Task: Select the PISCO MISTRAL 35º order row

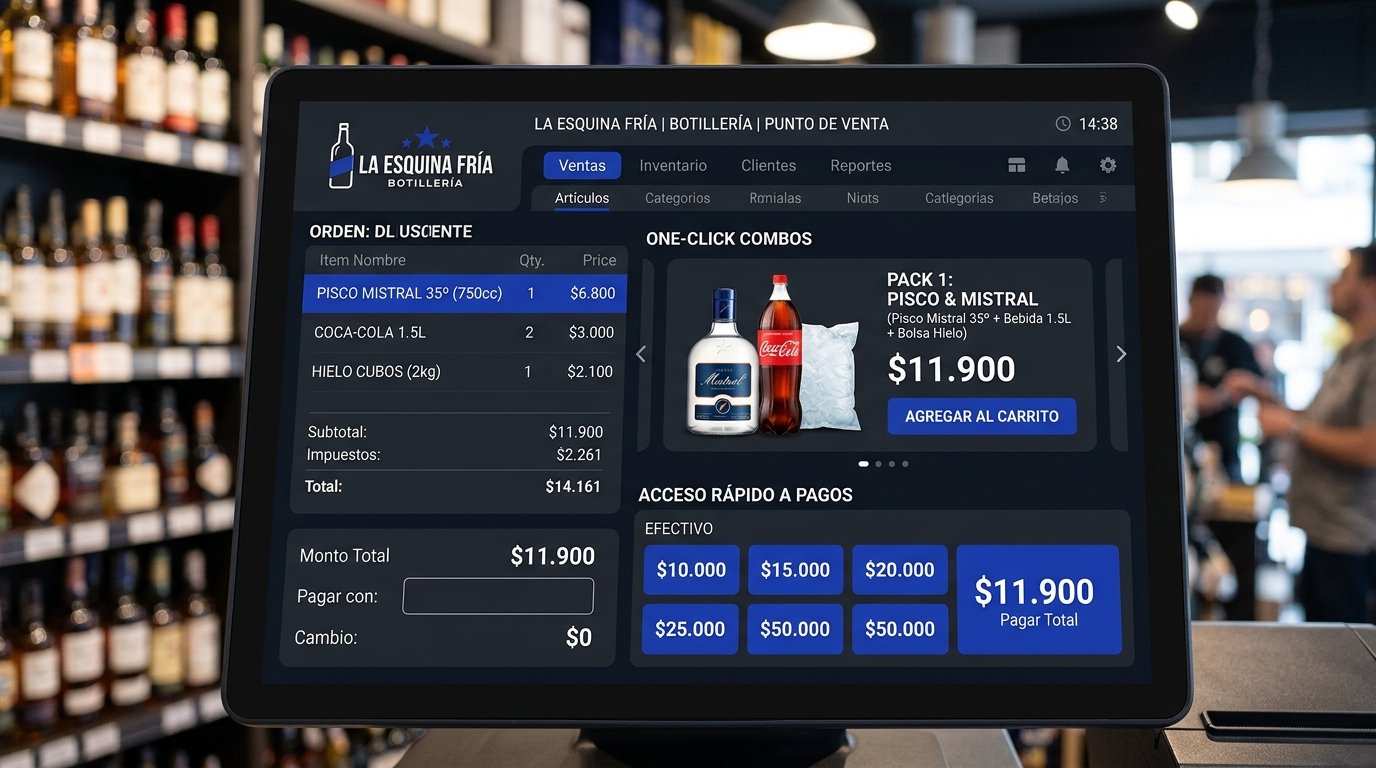Action: pos(464,294)
